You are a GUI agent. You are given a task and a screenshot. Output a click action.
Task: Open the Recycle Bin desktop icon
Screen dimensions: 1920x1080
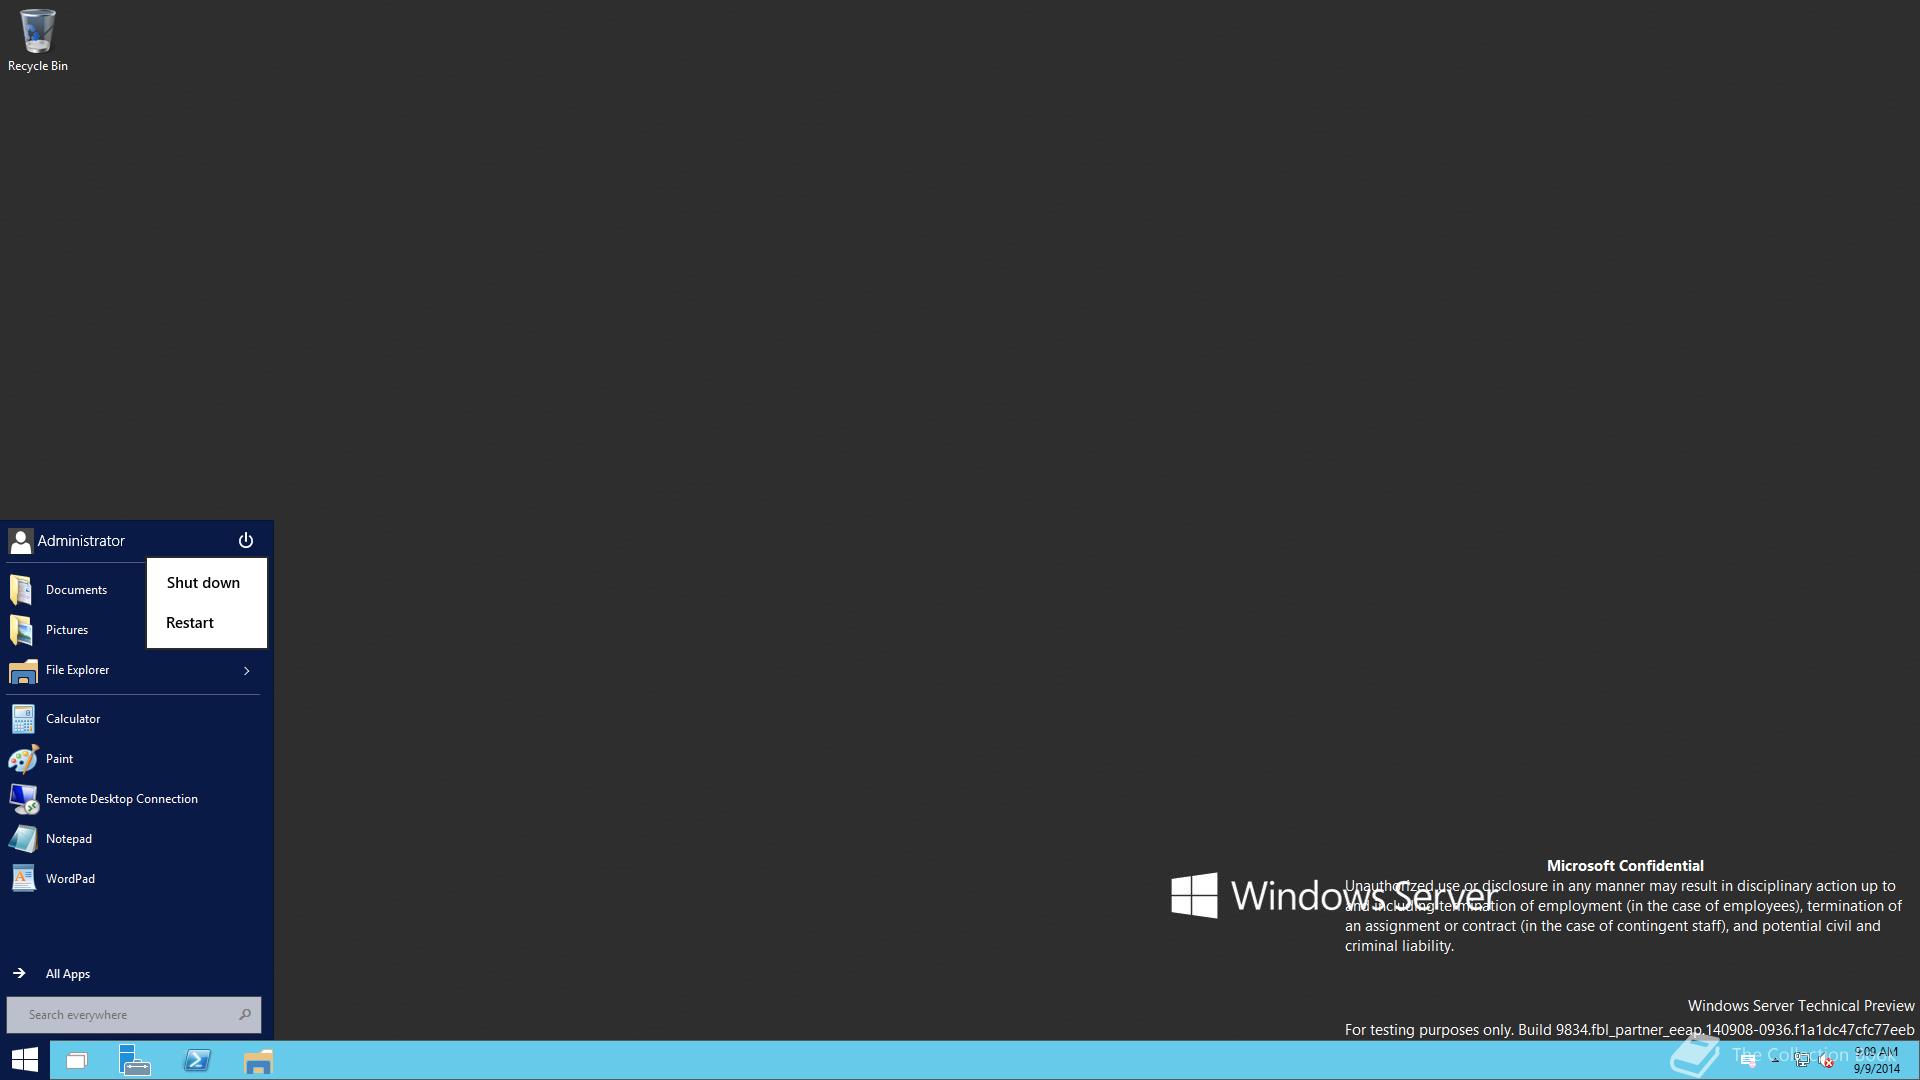click(x=37, y=40)
